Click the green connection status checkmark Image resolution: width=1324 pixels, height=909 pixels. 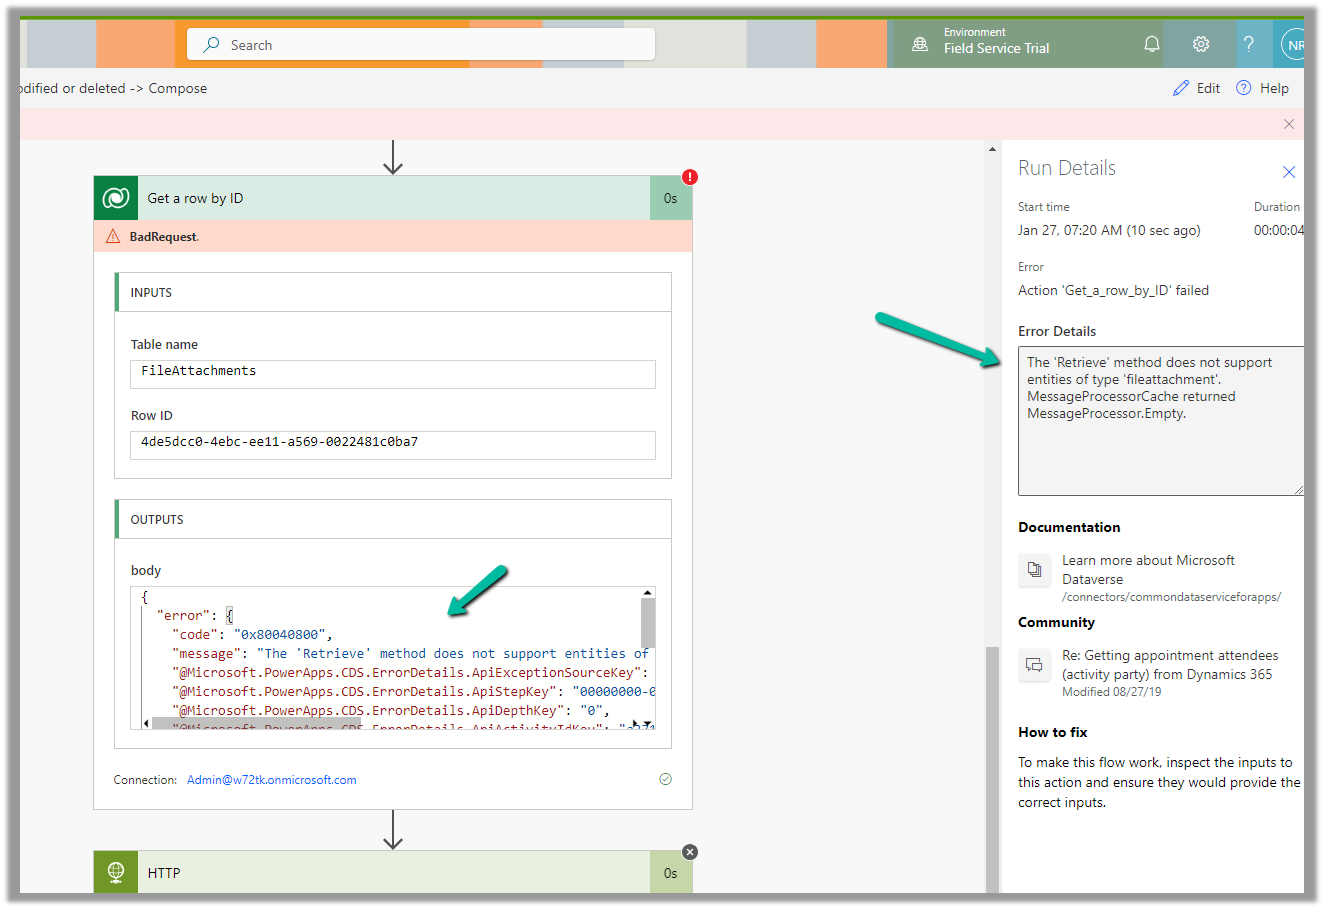665,779
